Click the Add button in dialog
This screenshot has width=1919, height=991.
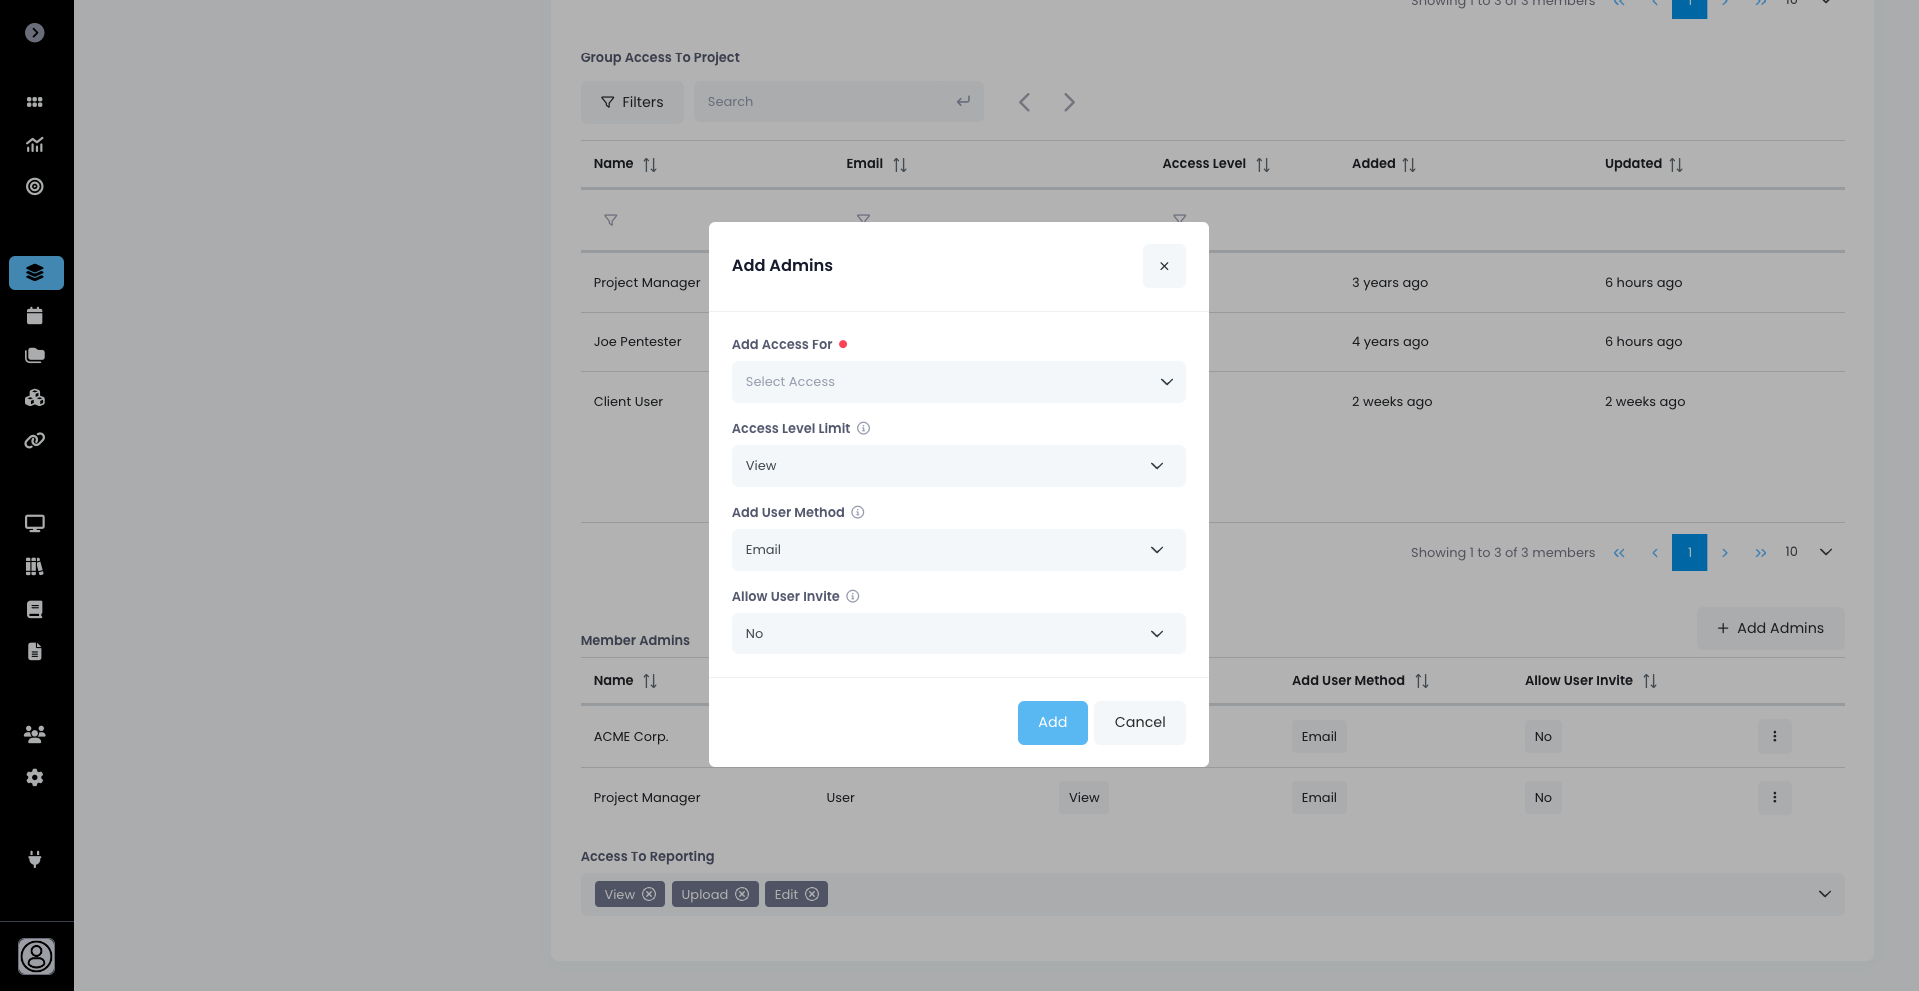1052,723
